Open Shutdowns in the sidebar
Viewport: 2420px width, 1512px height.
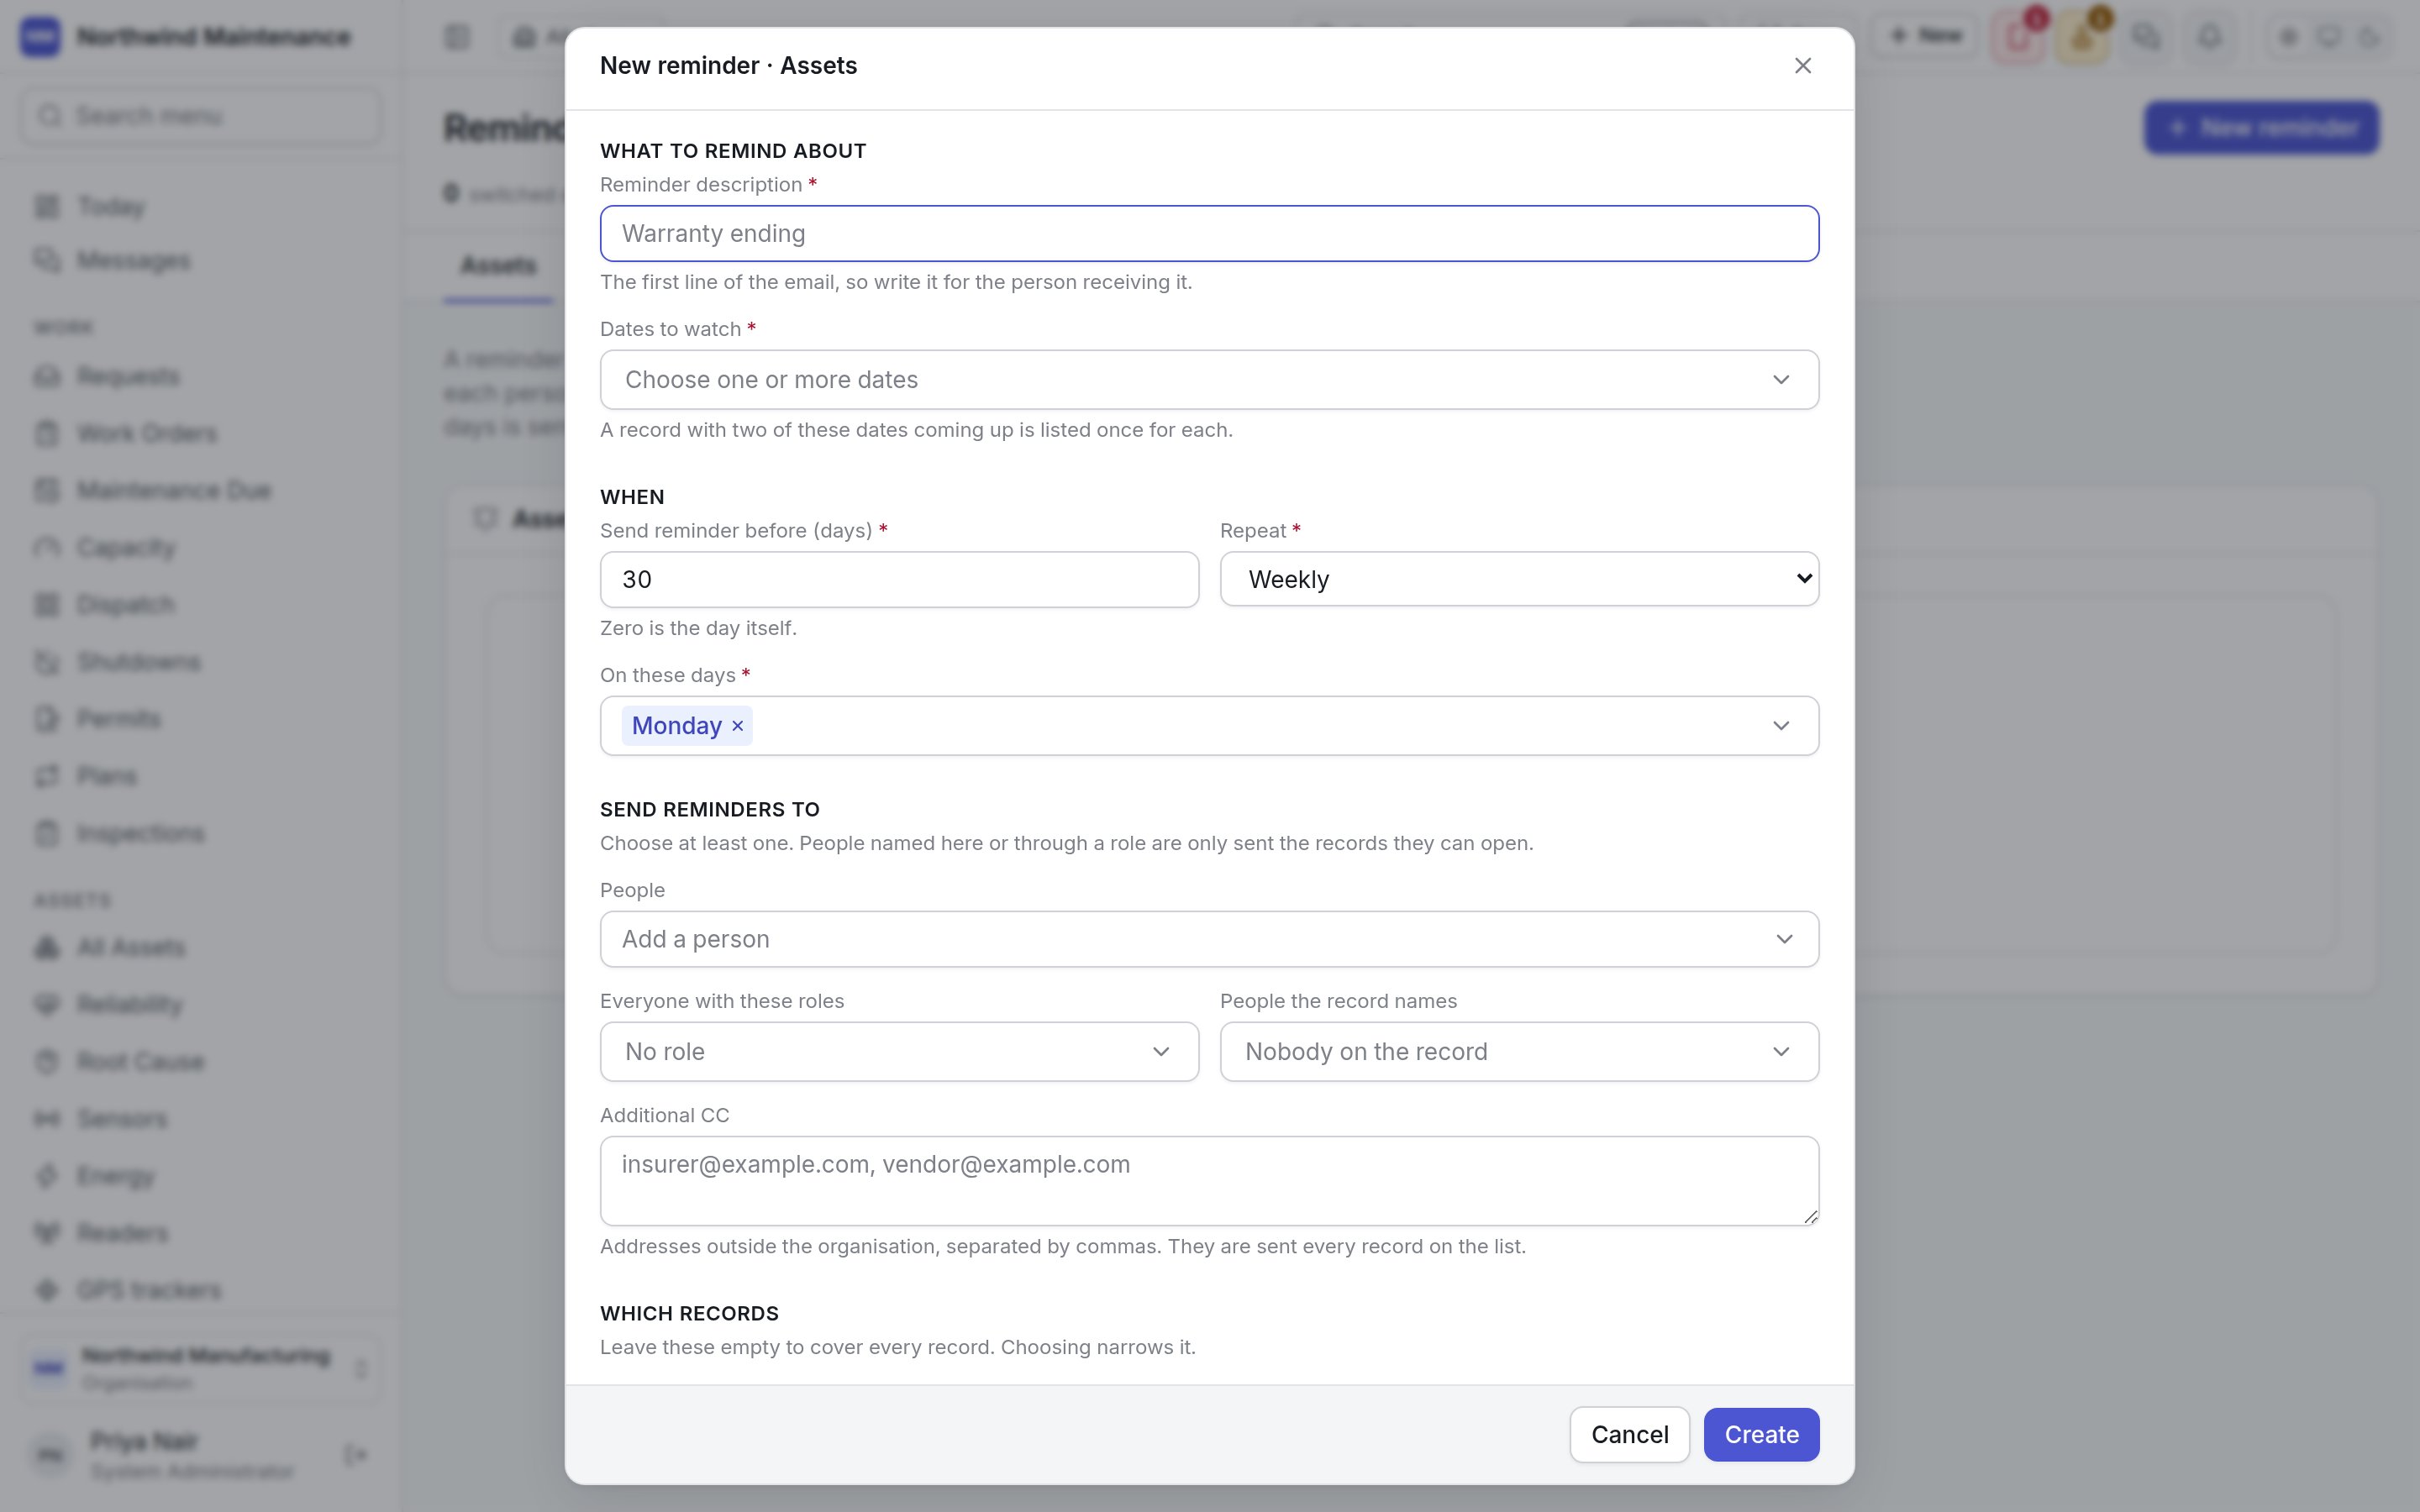[x=200, y=662]
